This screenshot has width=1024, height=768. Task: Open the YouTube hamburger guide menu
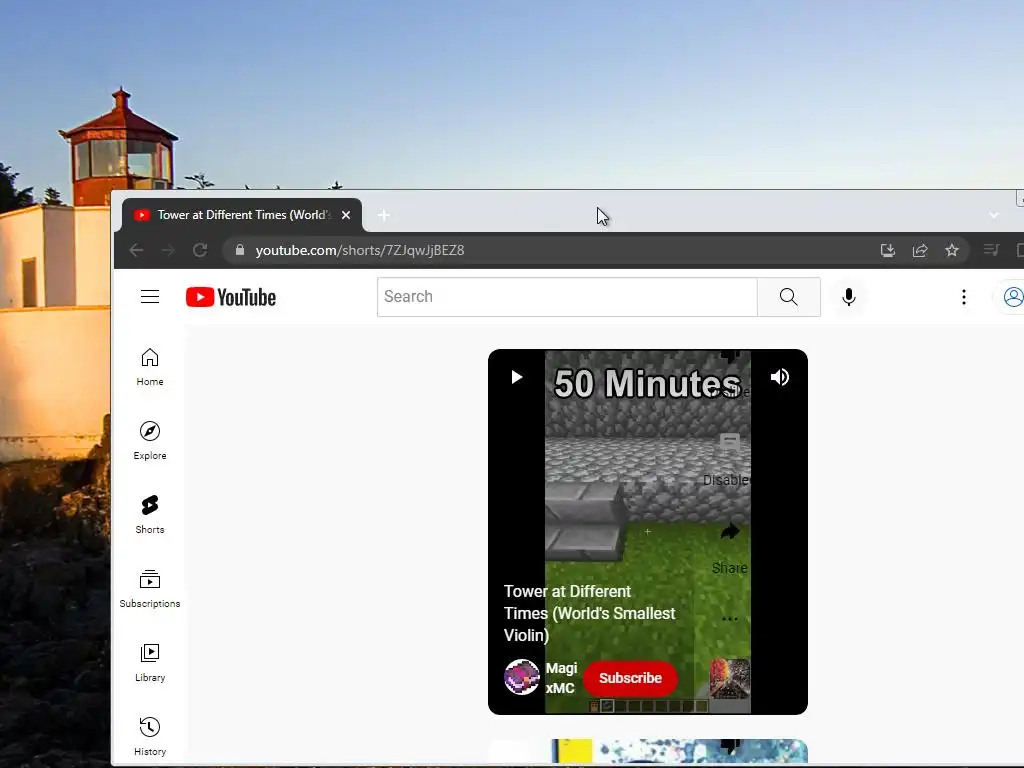pyautogui.click(x=150, y=296)
